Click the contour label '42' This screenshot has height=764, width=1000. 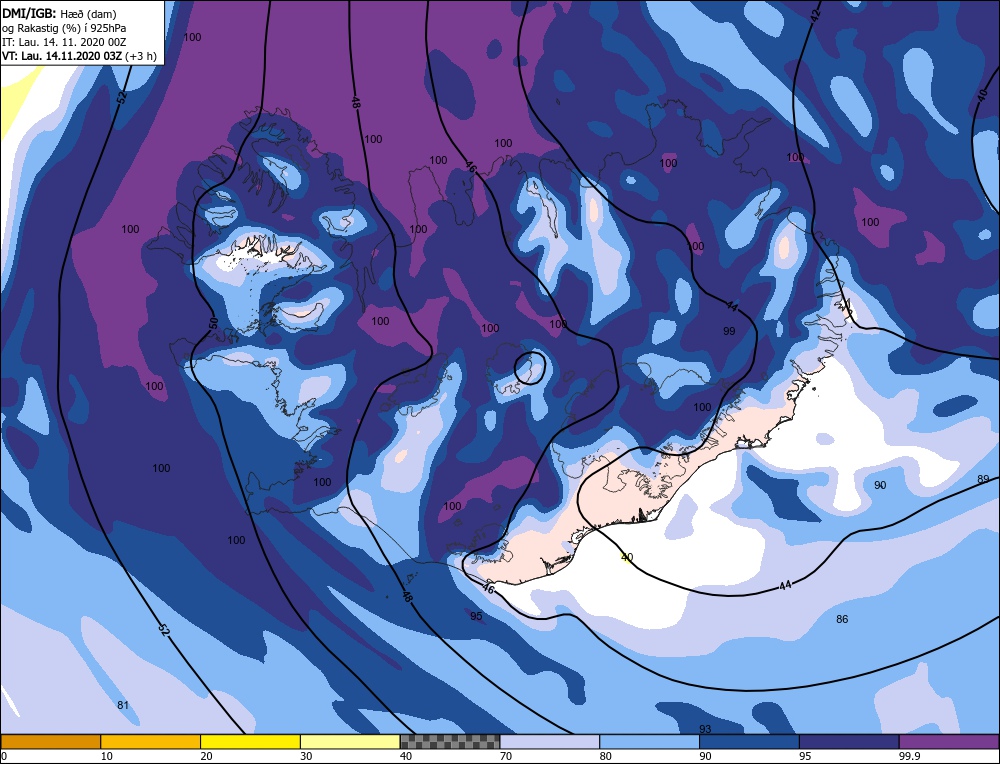point(815,17)
